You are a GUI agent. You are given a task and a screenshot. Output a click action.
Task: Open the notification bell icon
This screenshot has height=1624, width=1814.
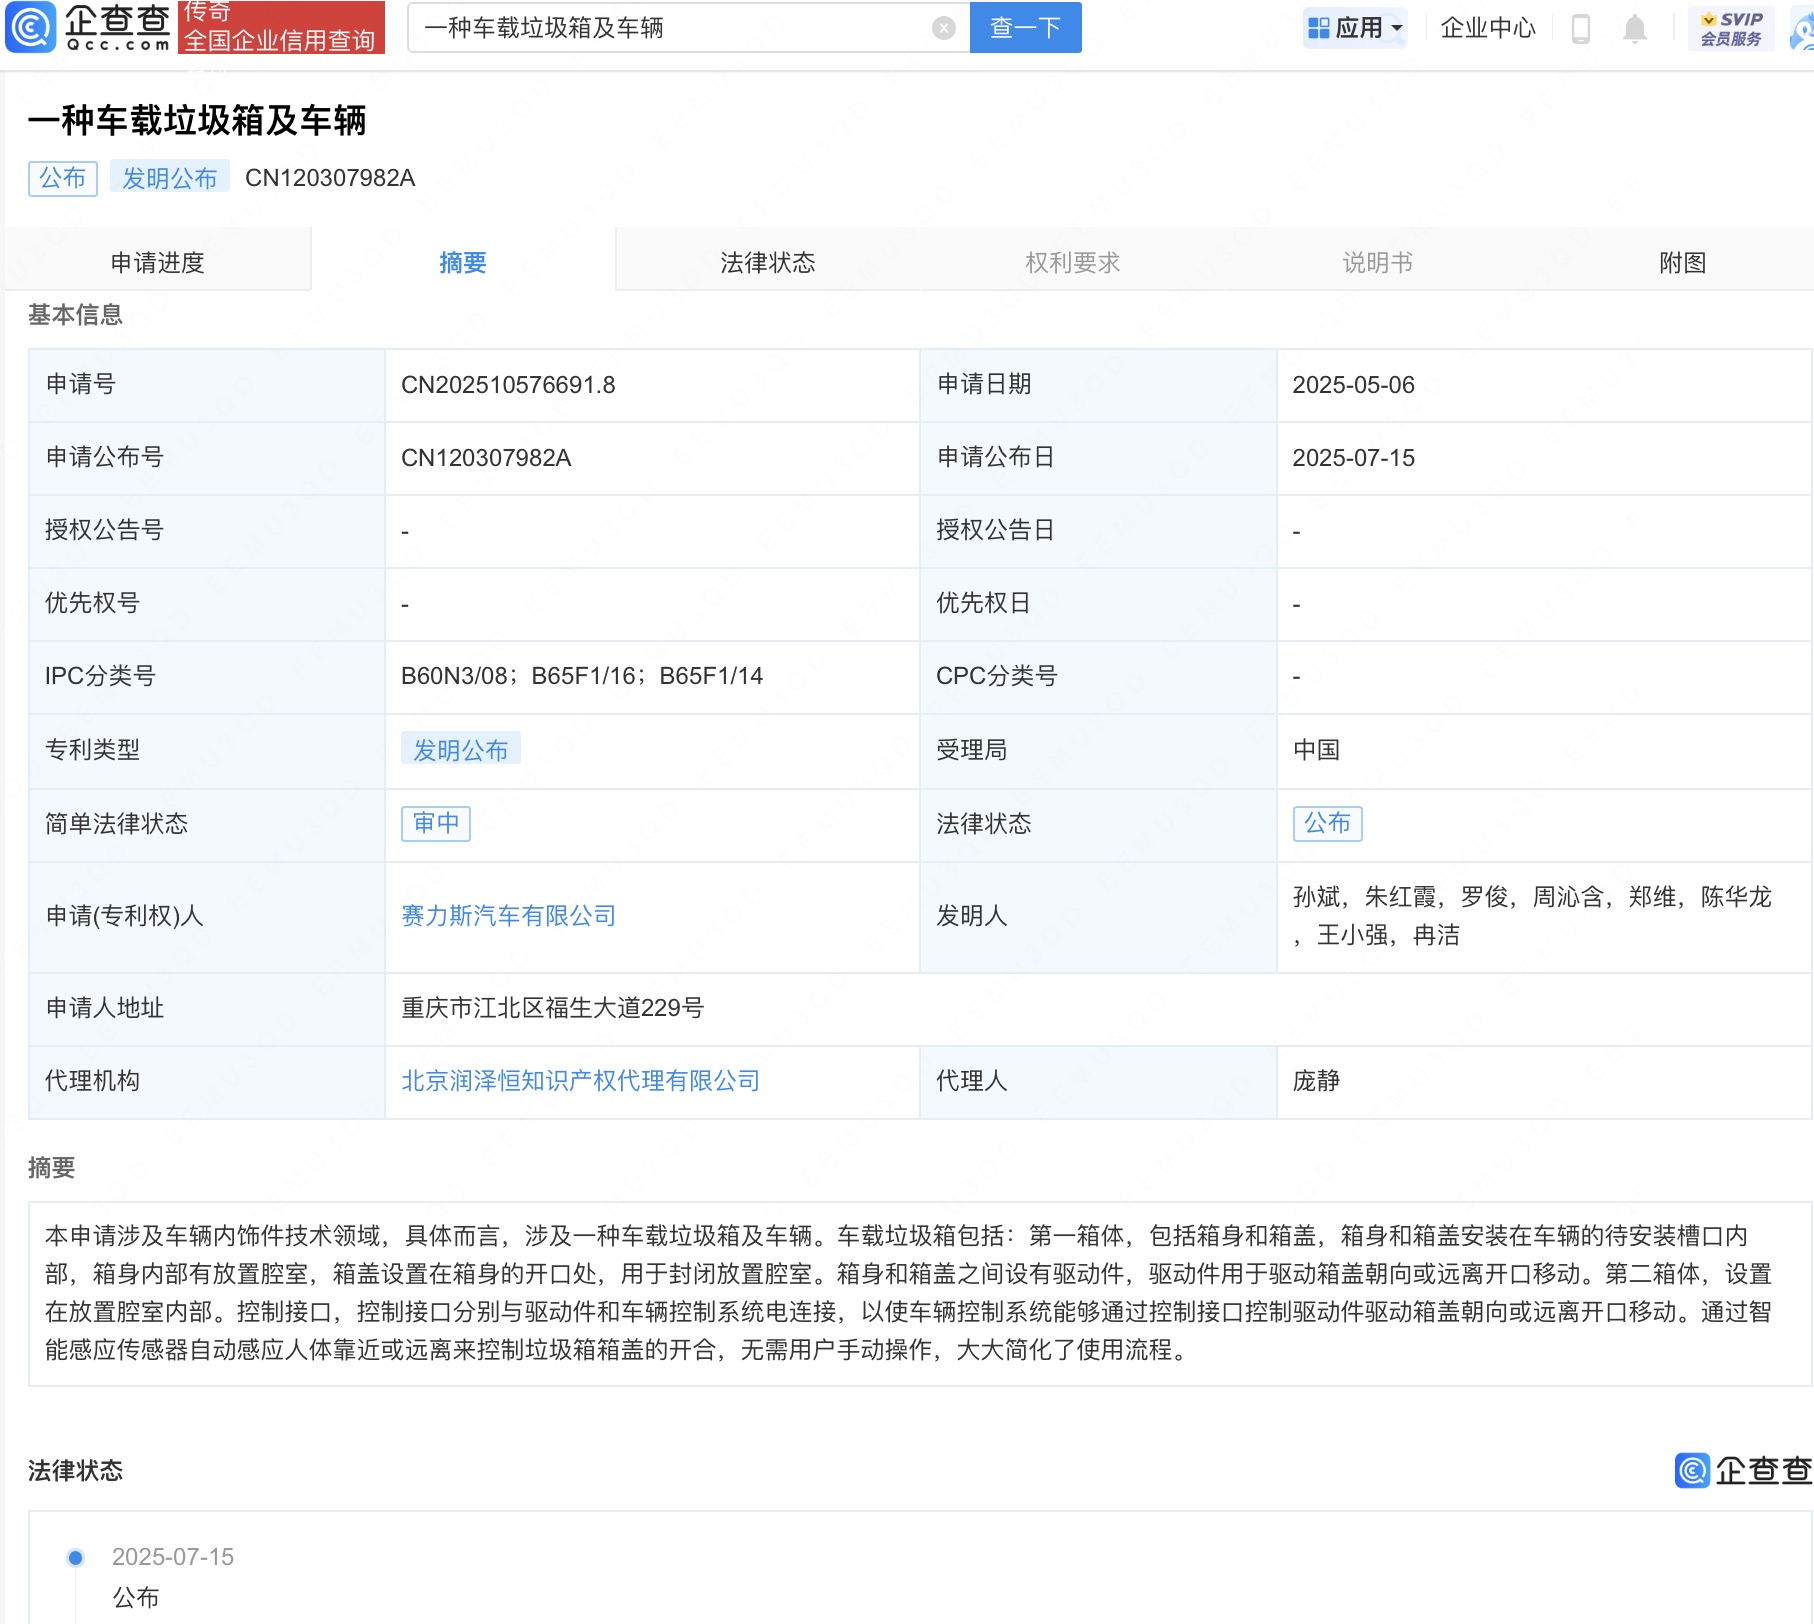point(1634,28)
